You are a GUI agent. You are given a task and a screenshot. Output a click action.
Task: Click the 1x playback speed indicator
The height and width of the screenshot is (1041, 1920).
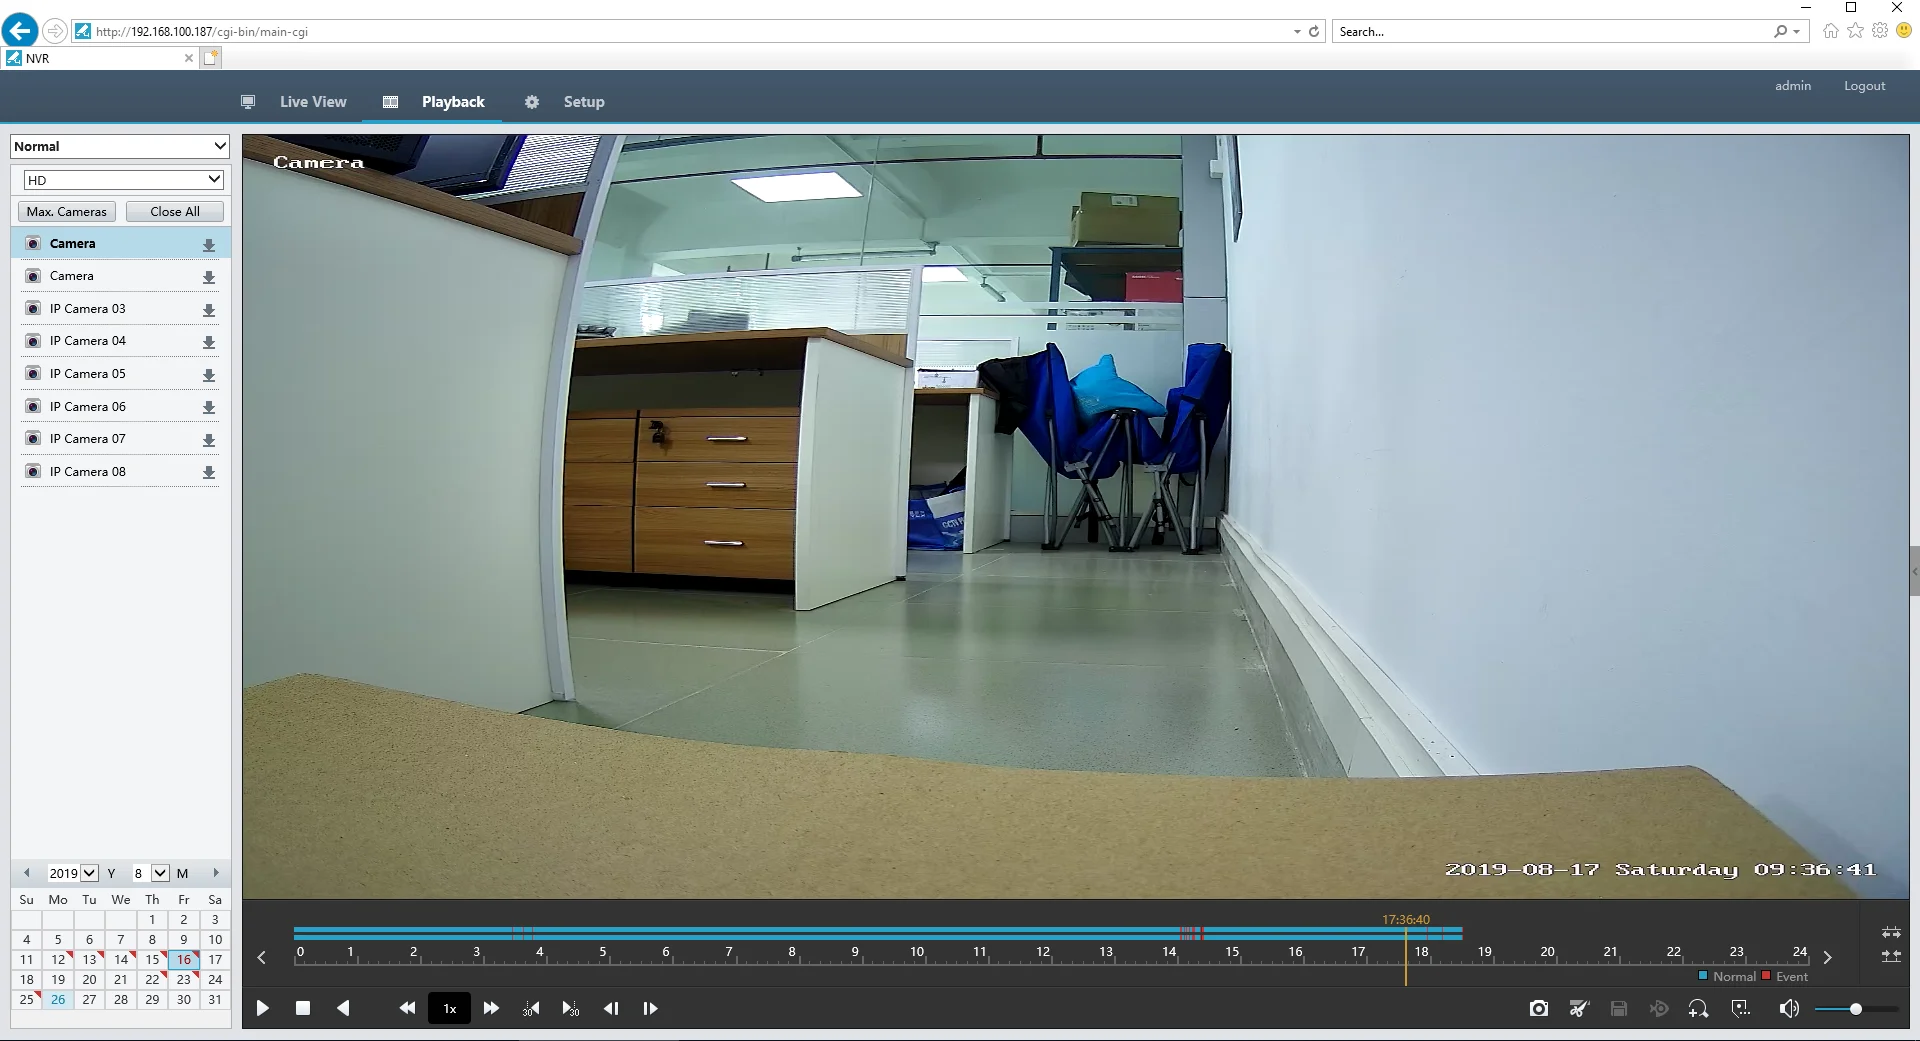tap(450, 1008)
